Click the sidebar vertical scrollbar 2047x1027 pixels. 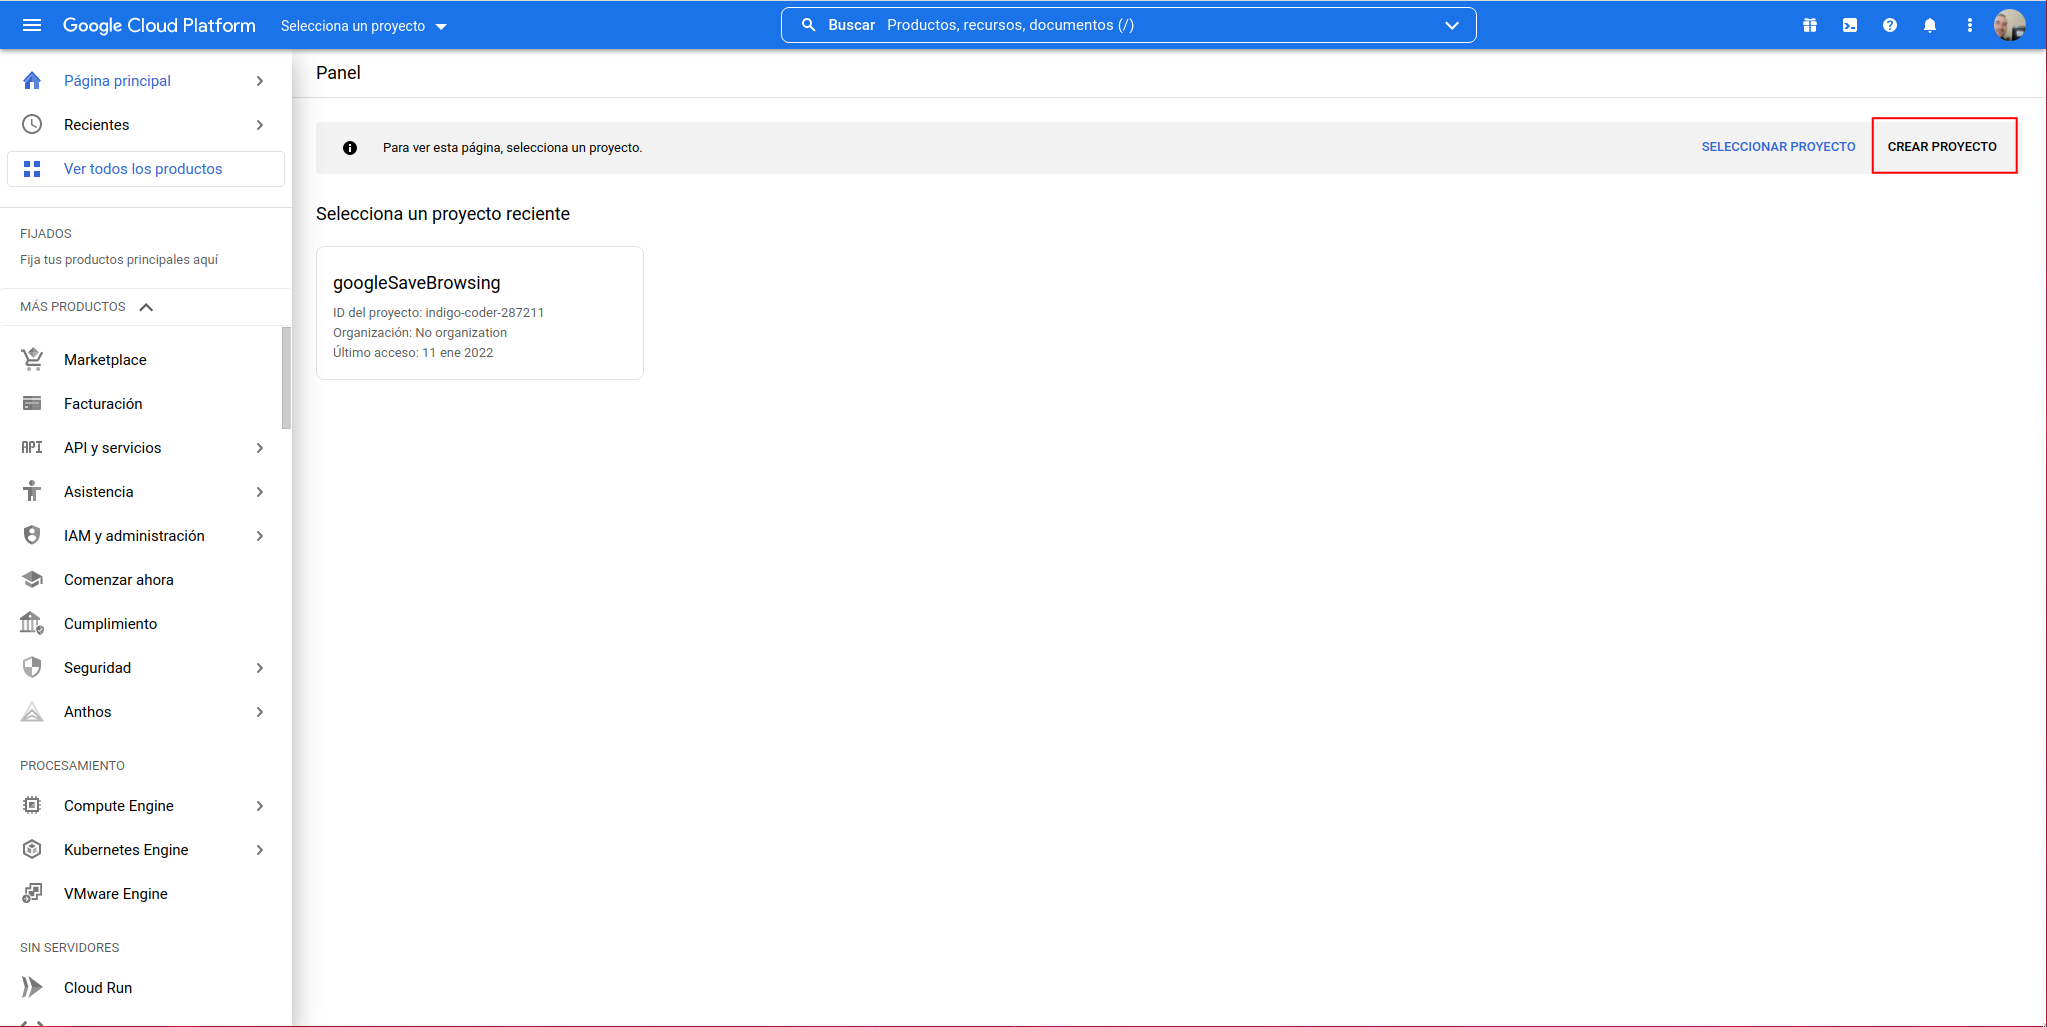tap(287, 378)
